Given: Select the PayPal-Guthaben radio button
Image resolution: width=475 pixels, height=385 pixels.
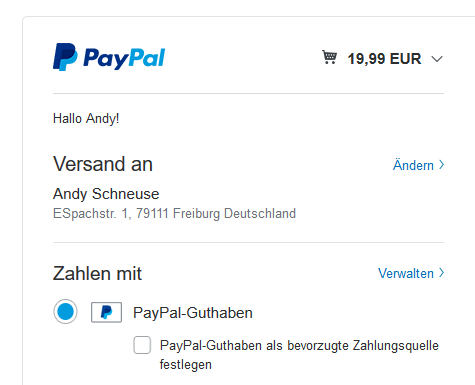Looking at the screenshot, I should [x=65, y=312].
